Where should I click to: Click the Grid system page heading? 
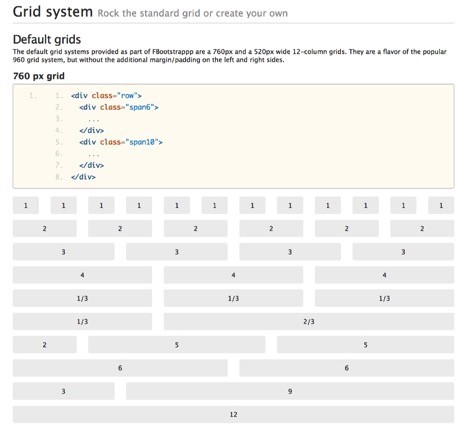pos(53,12)
